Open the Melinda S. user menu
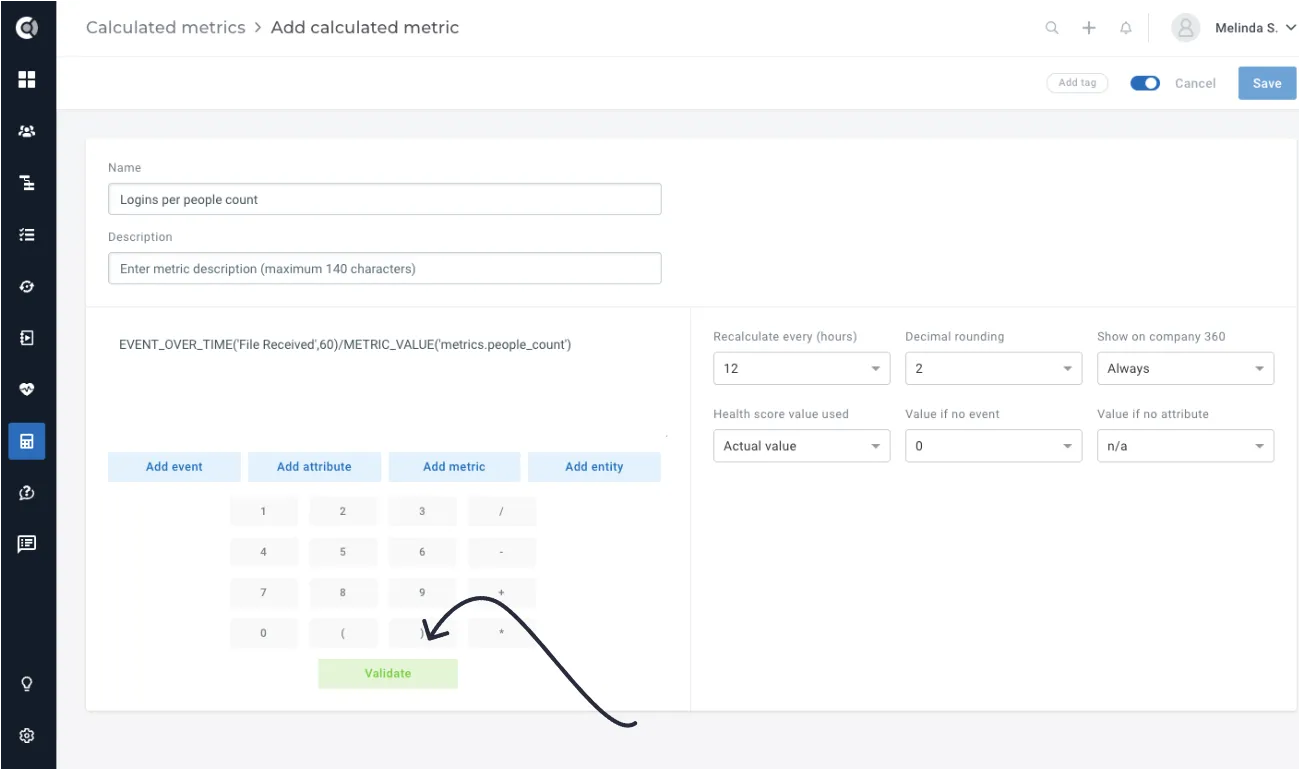Image resolution: width=1299 pixels, height=769 pixels. tap(1255, 28)
